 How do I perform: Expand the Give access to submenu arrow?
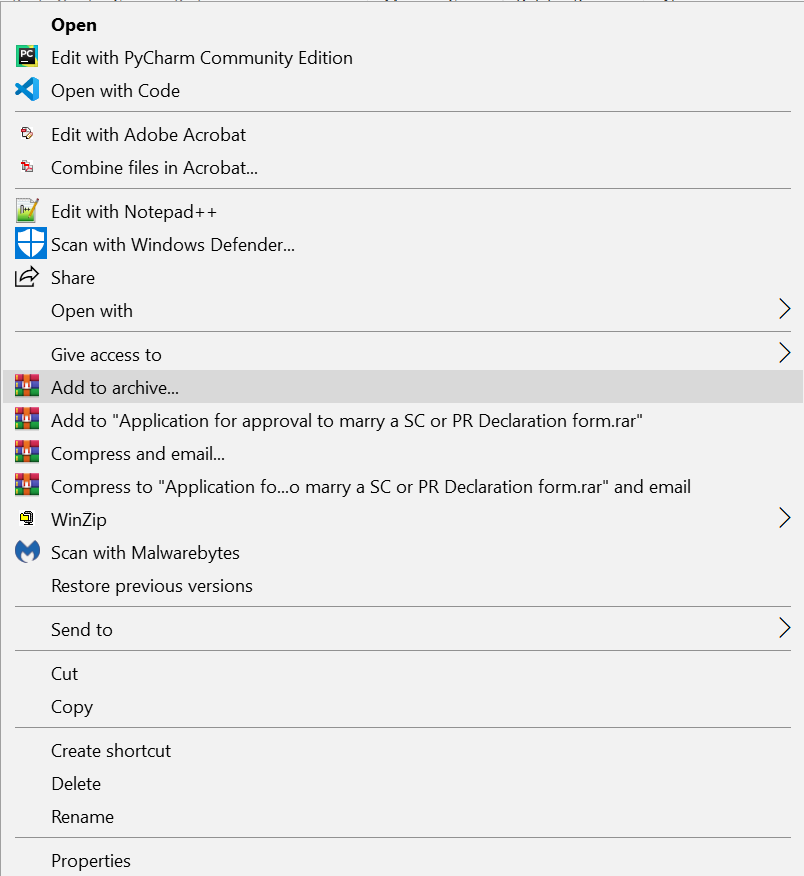click(x=784, y=353)
